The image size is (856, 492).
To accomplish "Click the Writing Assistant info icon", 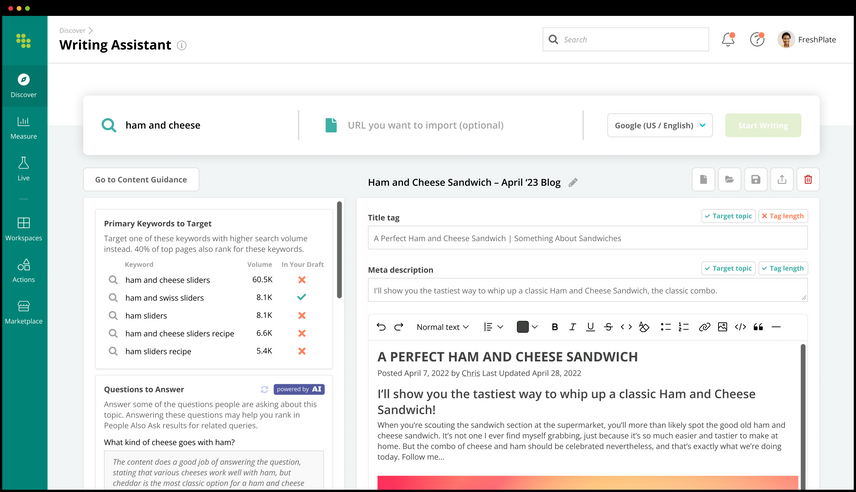I will click(182, 45).
